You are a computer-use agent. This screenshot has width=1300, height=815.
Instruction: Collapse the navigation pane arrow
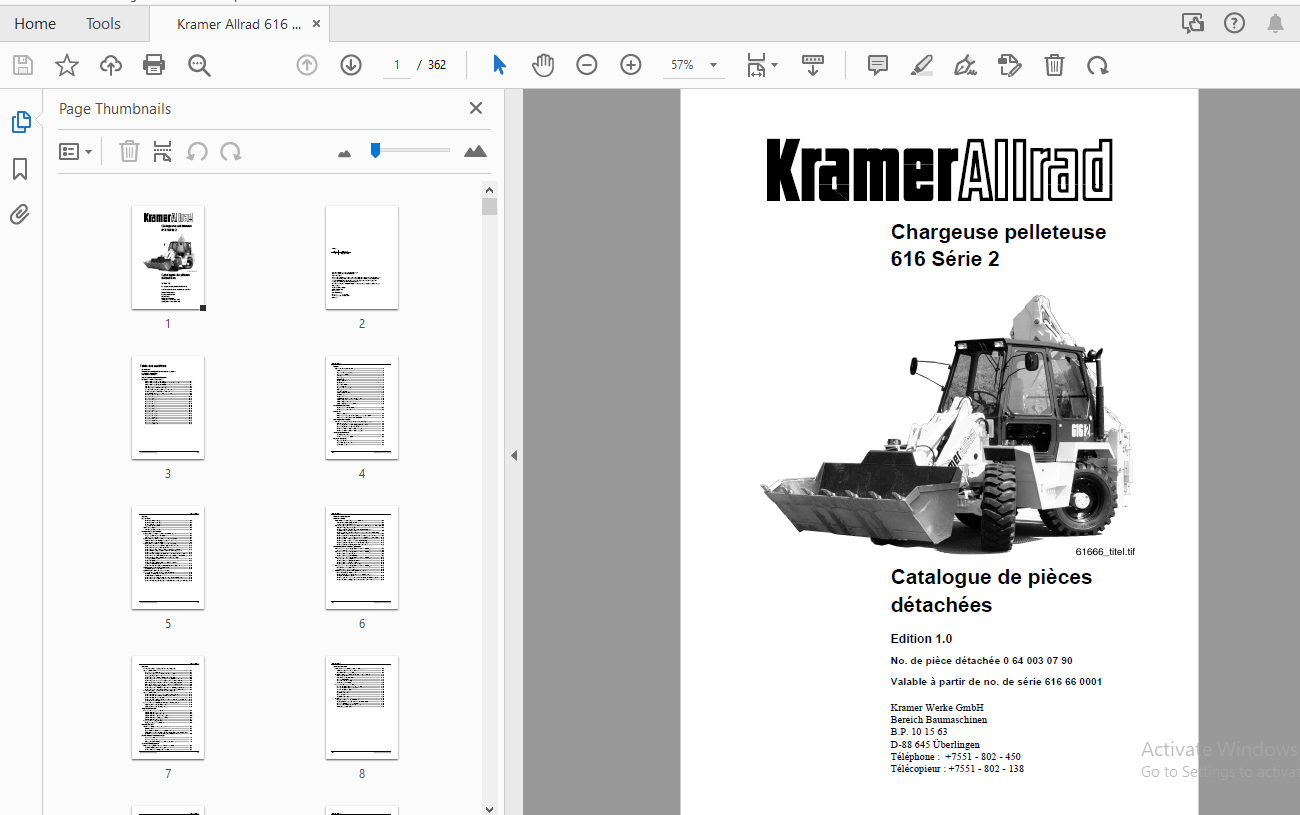[x=514, y=455]
